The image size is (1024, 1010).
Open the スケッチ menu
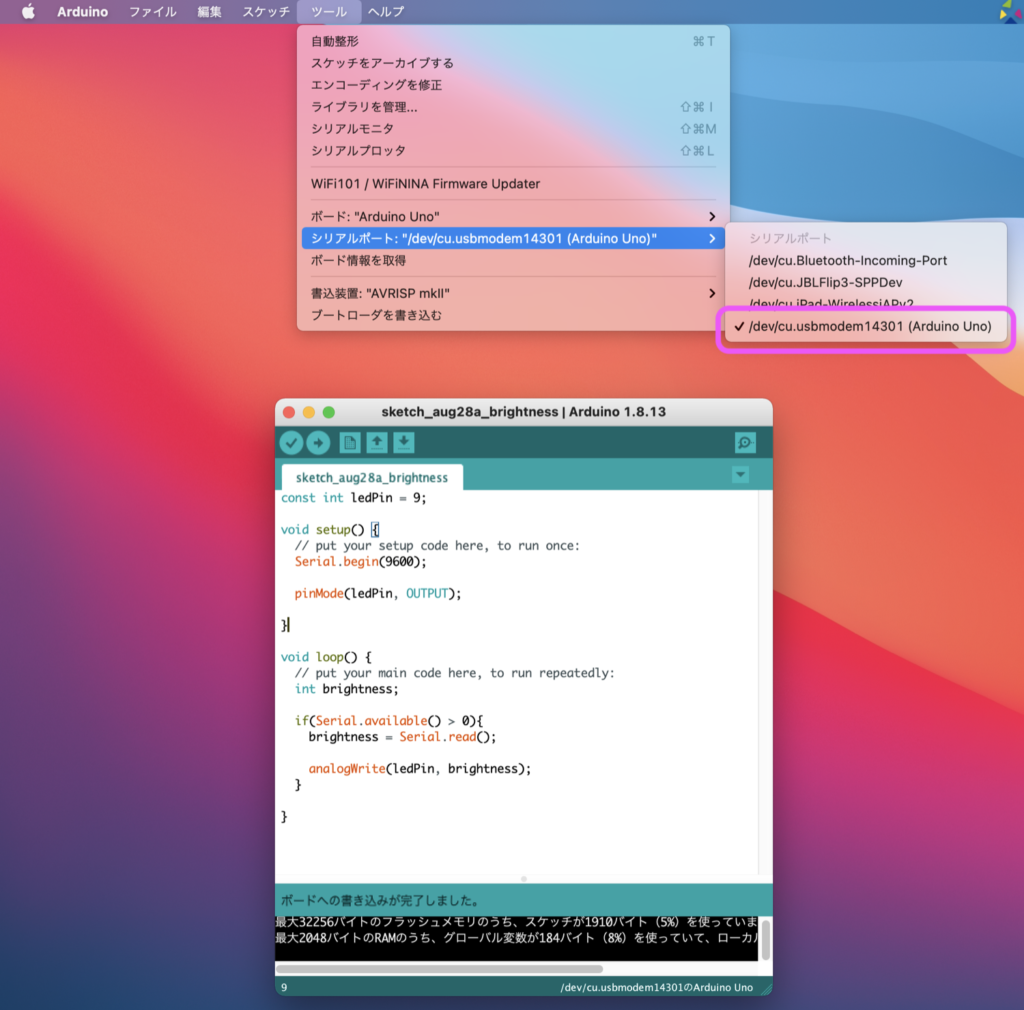coord(266,12)
